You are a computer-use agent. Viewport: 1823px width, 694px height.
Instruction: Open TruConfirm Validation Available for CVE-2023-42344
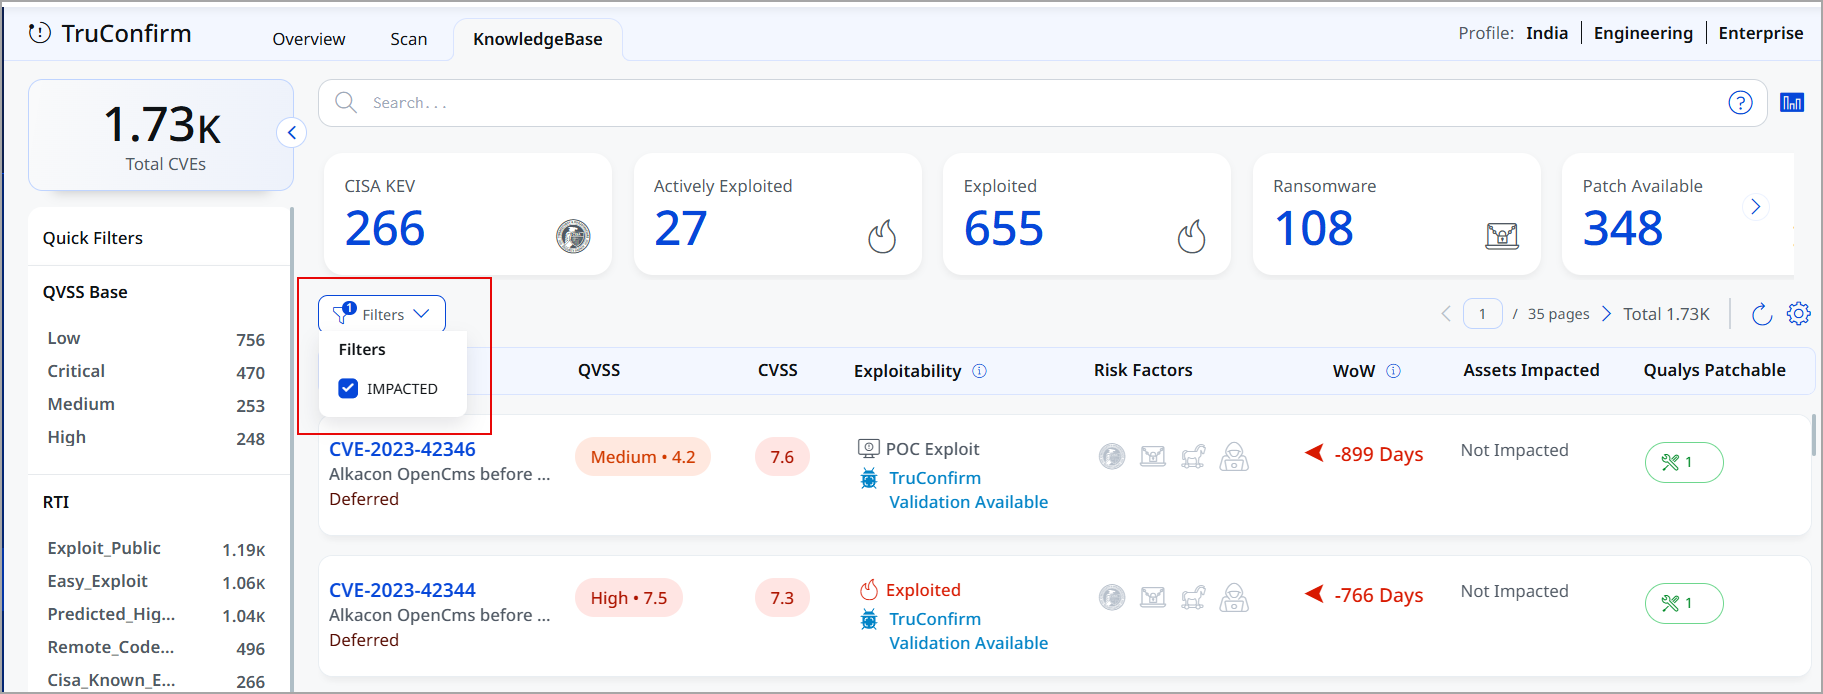pos(968,631)
